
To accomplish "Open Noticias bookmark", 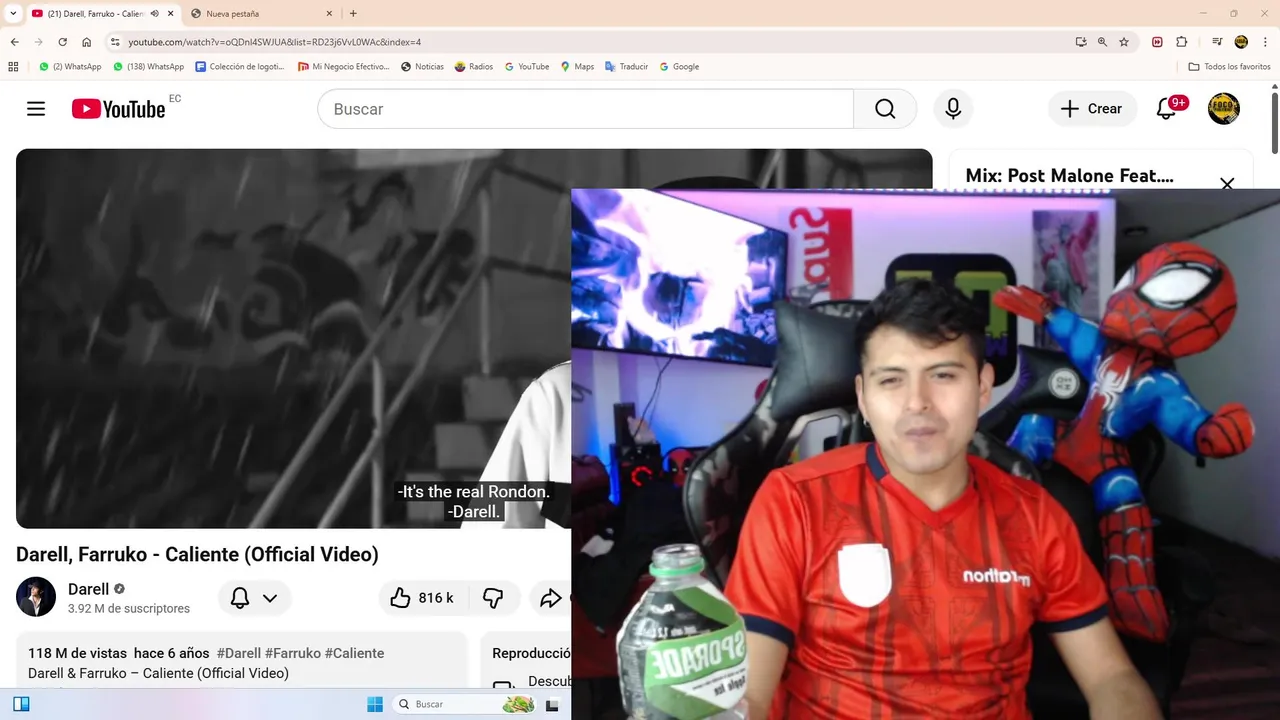I will point(422,67).
